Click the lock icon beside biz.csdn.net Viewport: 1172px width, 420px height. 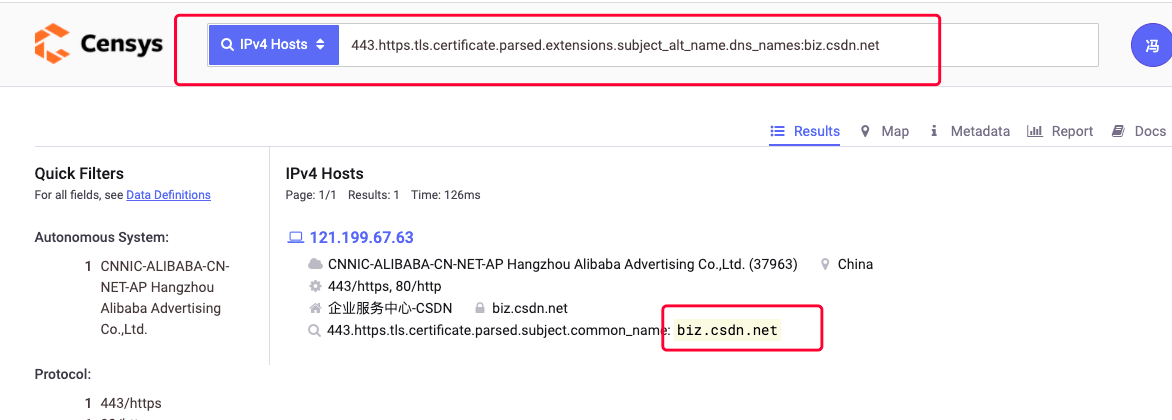pyautogui.click(x=481, y=308)
